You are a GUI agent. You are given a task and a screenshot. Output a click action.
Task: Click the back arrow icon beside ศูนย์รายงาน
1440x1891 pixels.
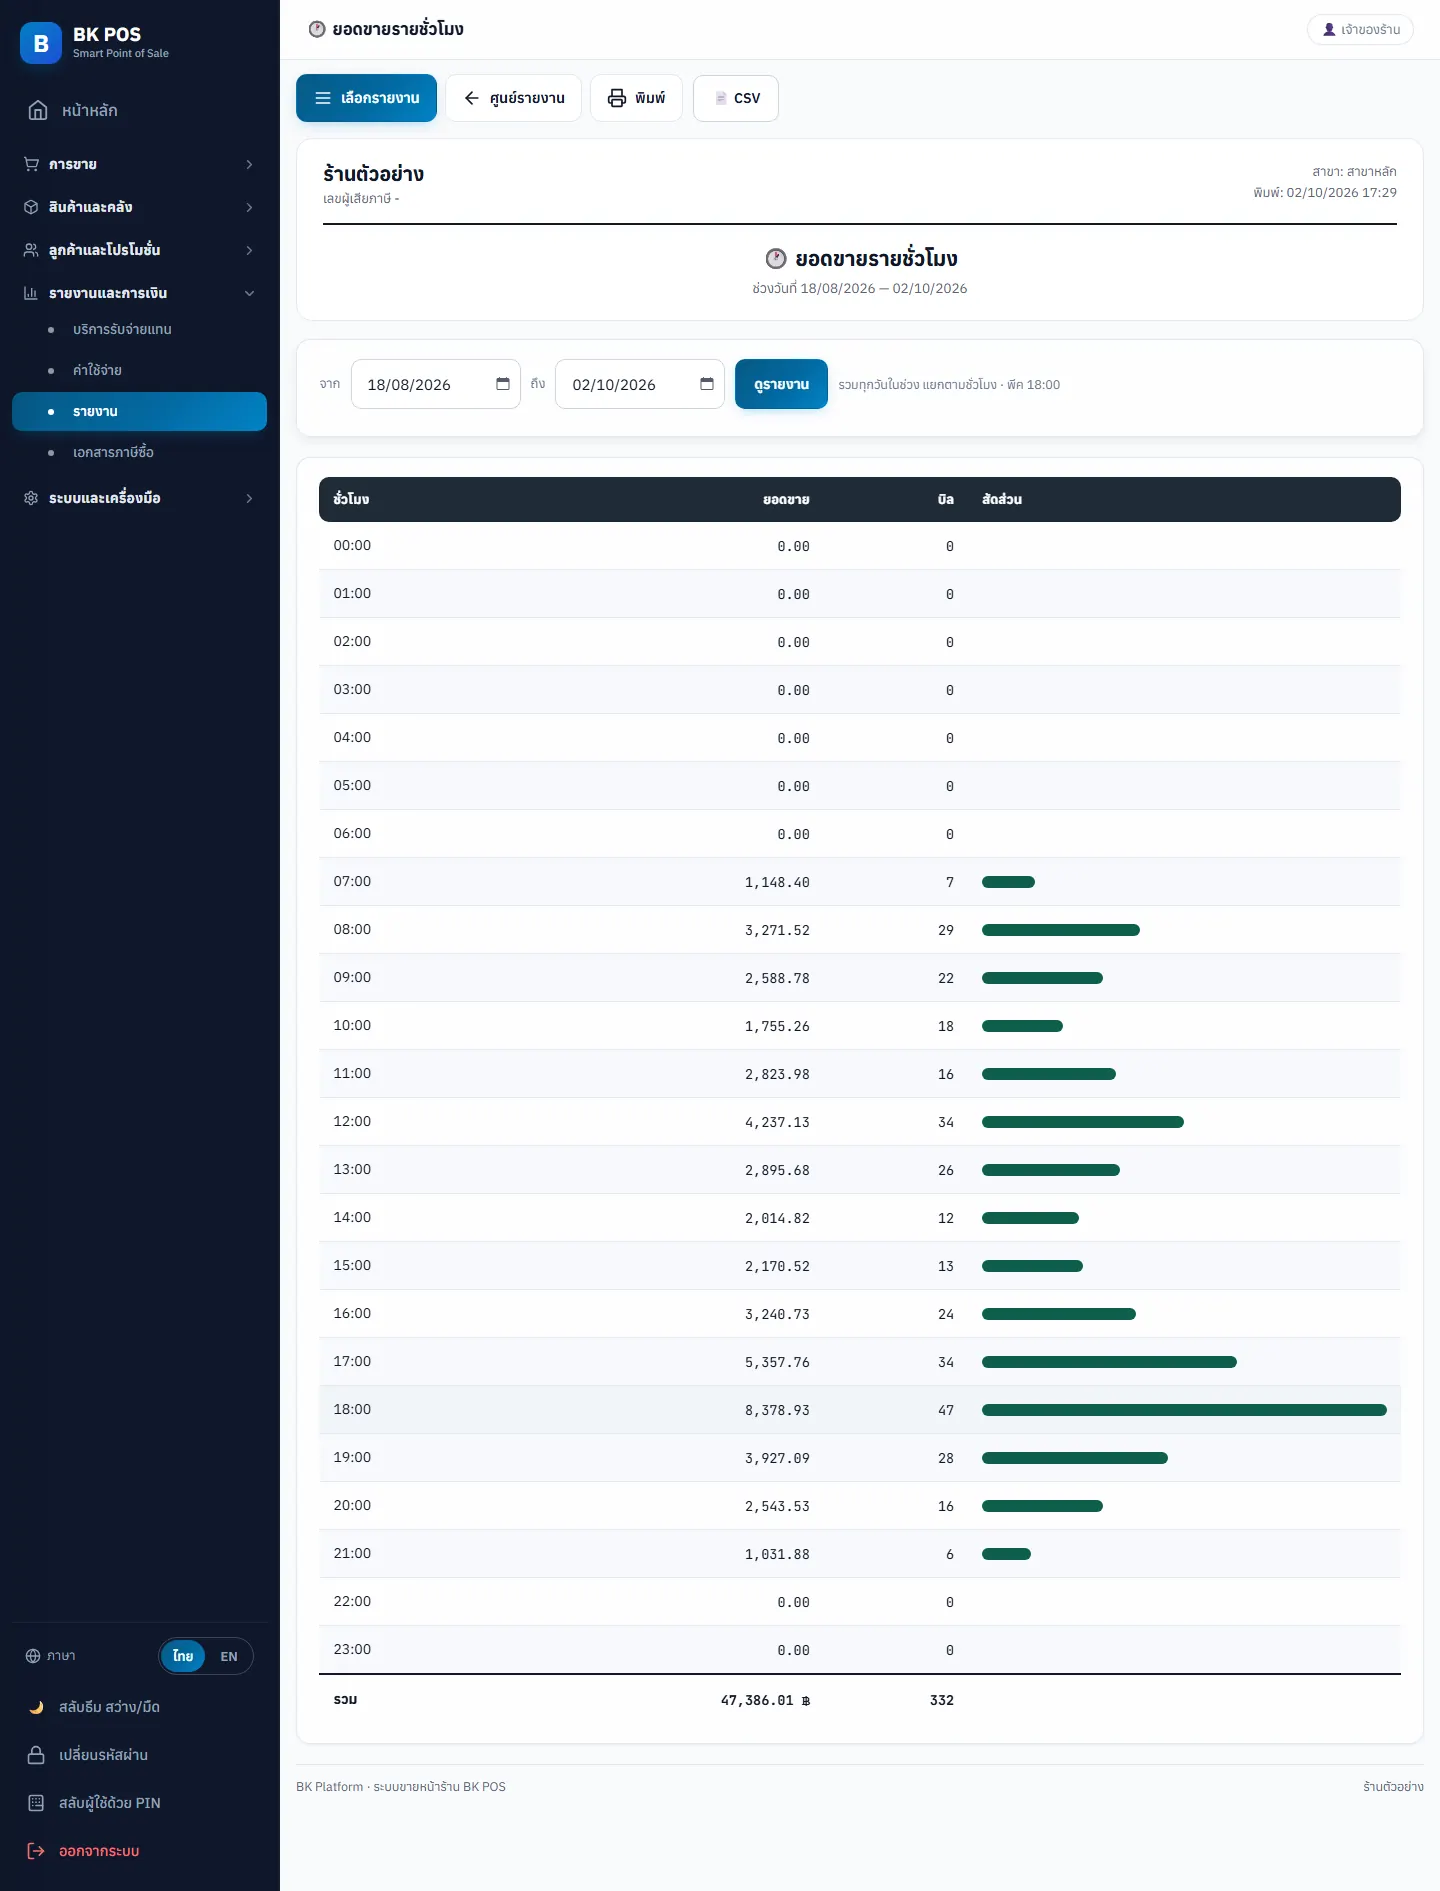(x=472, y=98)
